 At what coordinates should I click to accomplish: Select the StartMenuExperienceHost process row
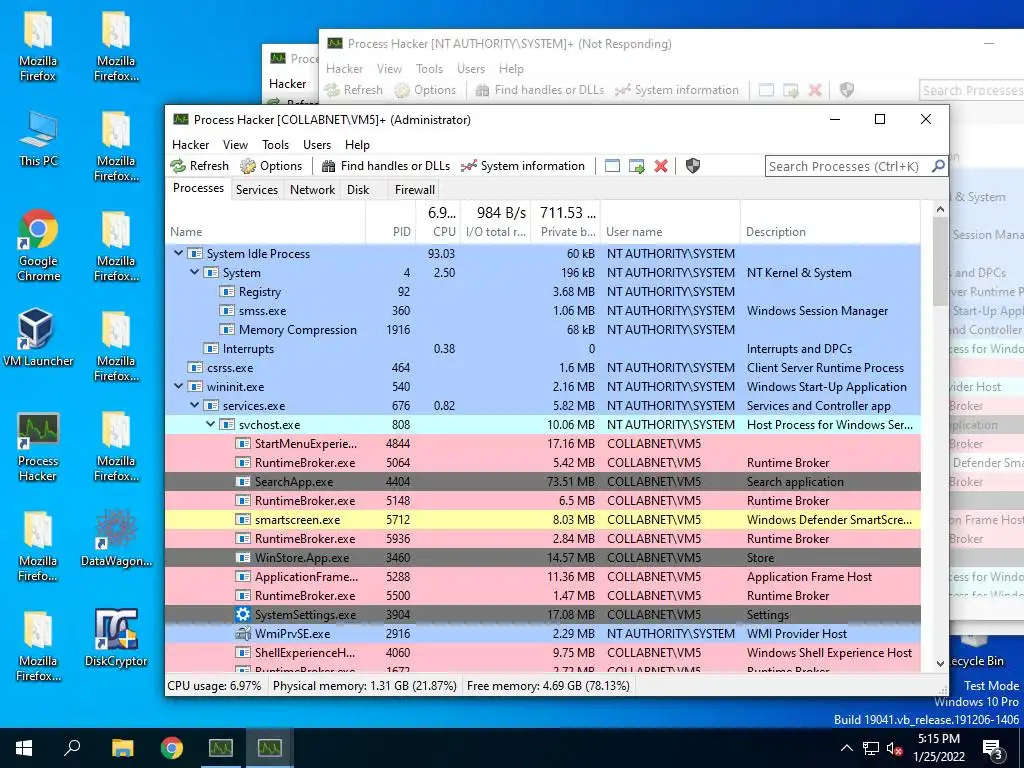543,443
